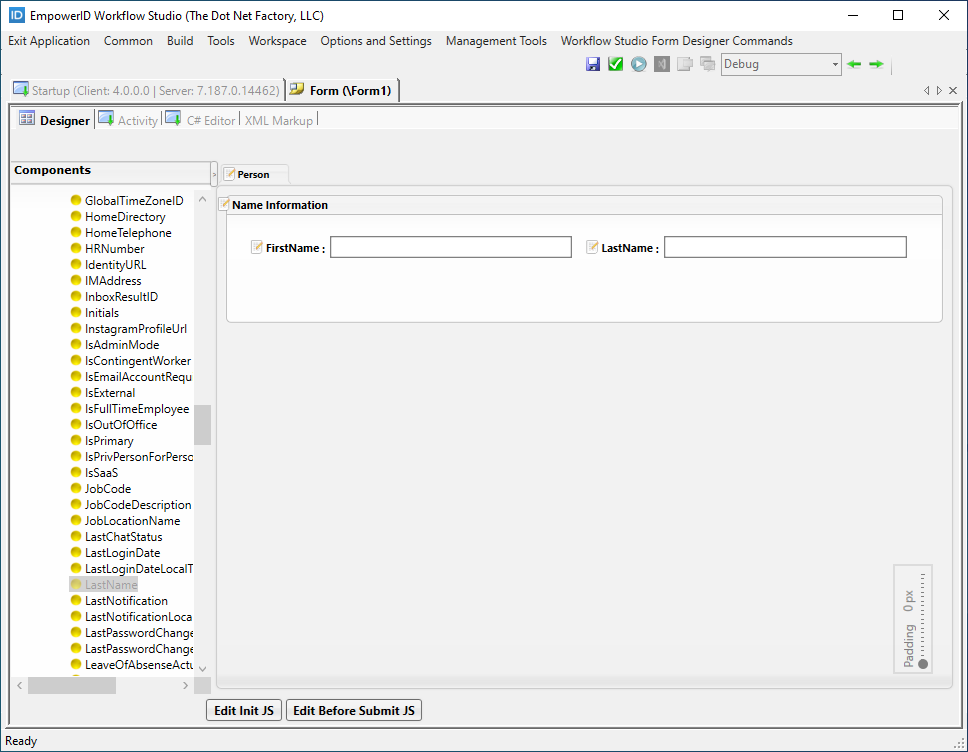
Task: Select the JobCode component in list
Action: click(108, 489)
